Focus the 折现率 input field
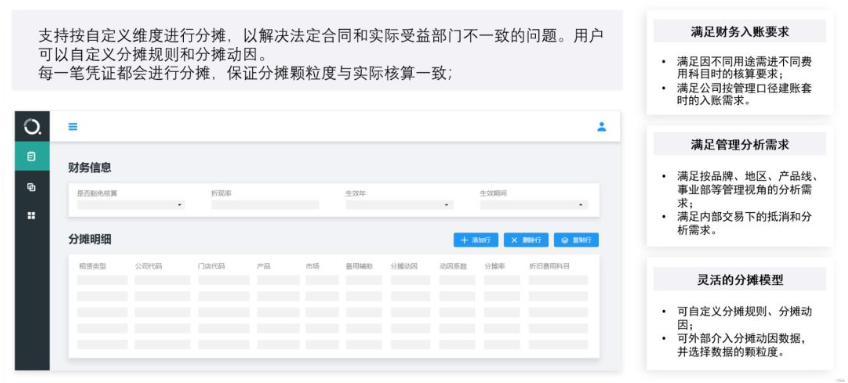The height and width of the screenshot is (383, 848). coord(265,205)
